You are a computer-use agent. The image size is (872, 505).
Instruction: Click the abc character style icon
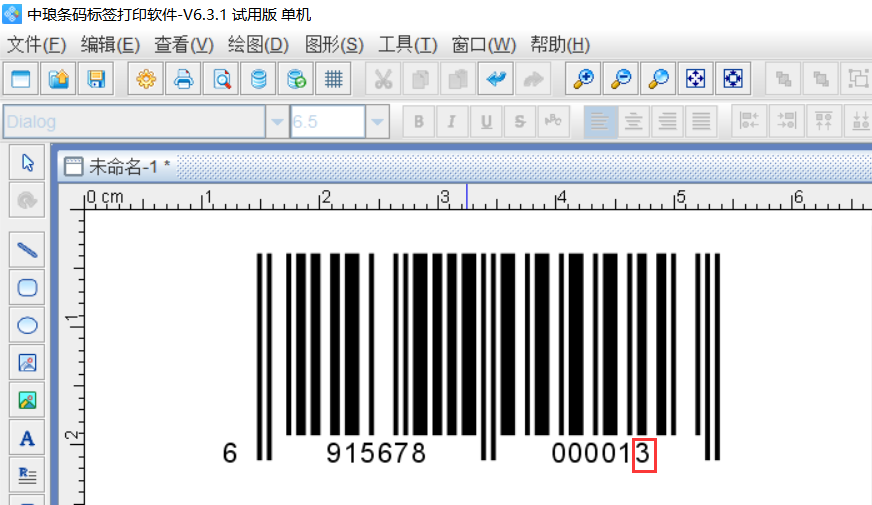553,121
